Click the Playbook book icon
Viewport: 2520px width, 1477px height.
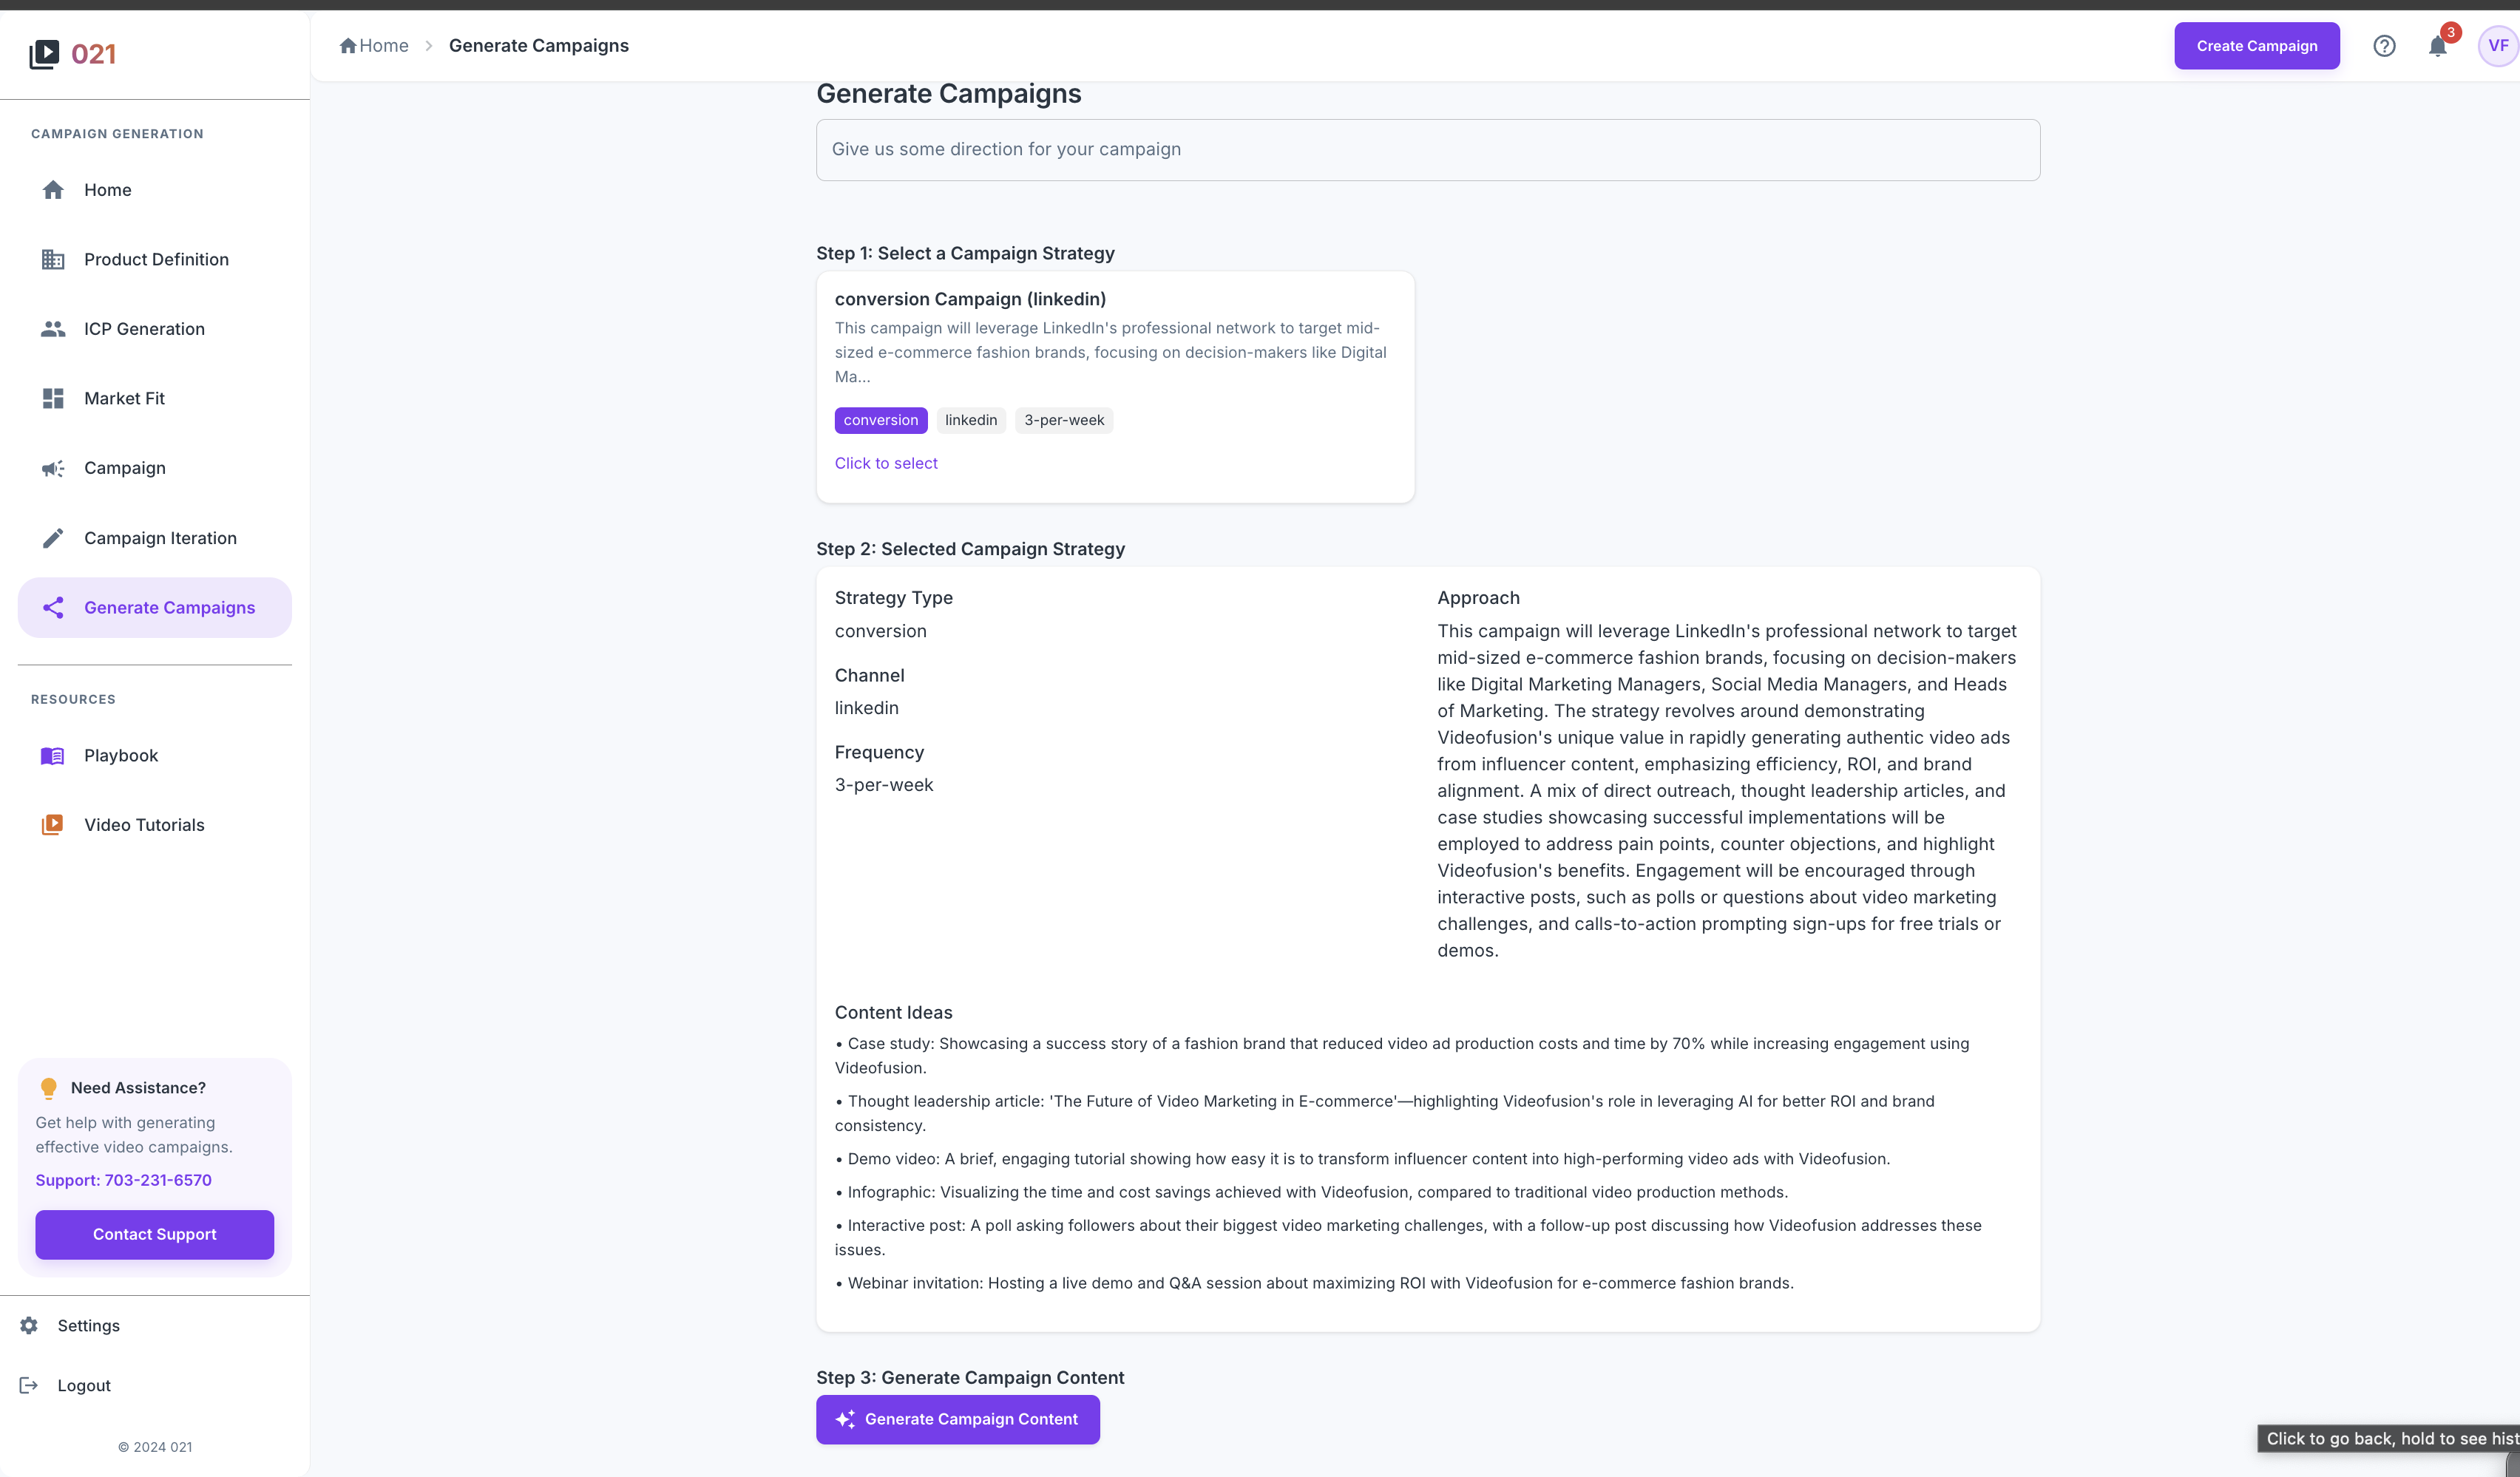point(53,755)
